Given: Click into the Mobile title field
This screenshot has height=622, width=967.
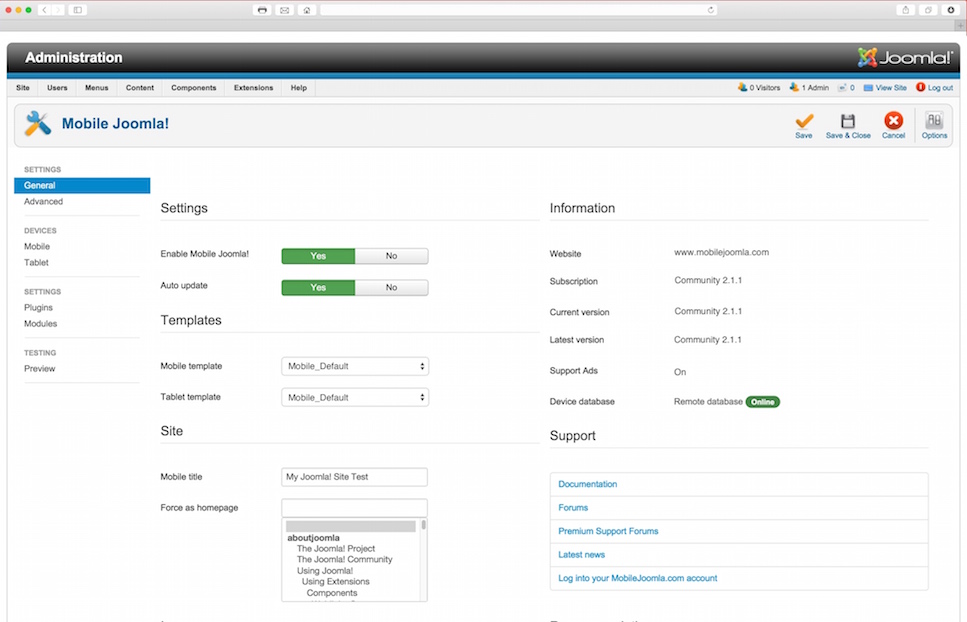Looking at the screenshot, I should click(x=355, y=477).
